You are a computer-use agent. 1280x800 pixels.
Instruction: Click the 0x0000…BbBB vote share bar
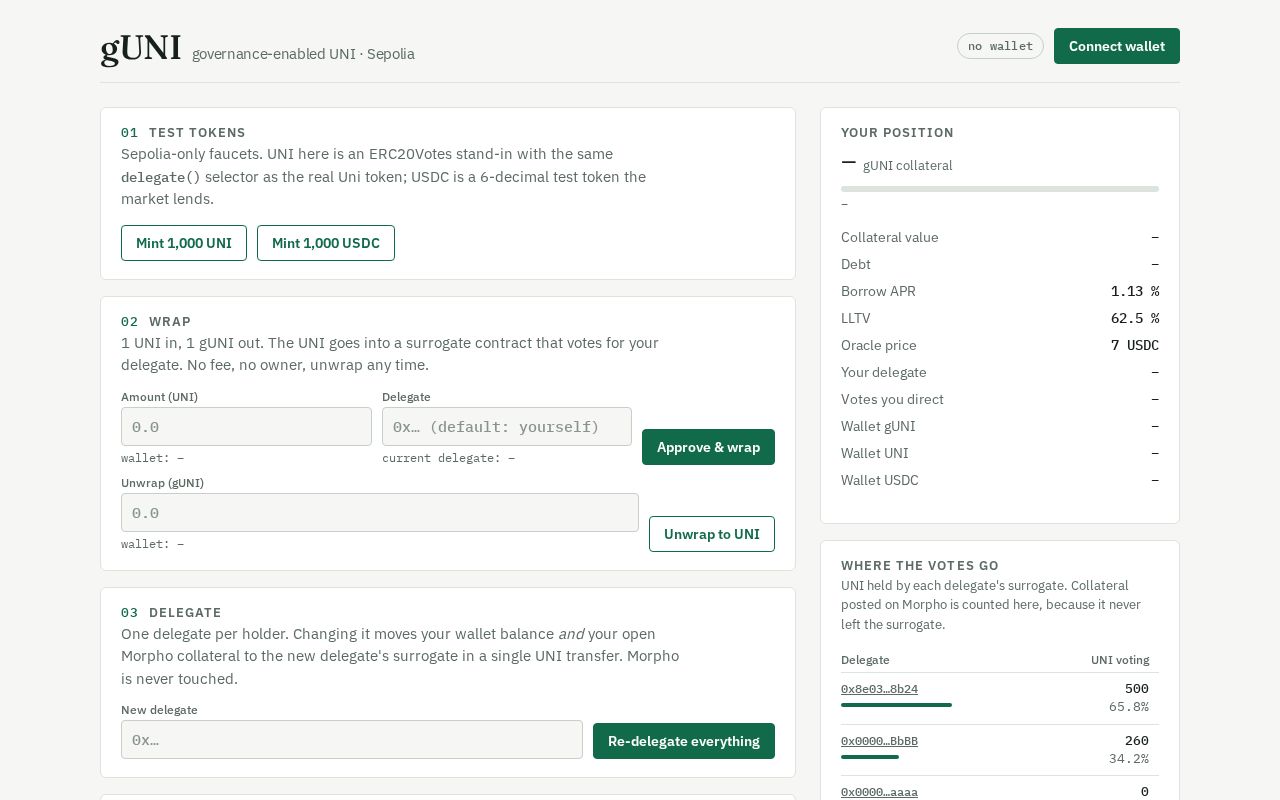pos(870,757)
